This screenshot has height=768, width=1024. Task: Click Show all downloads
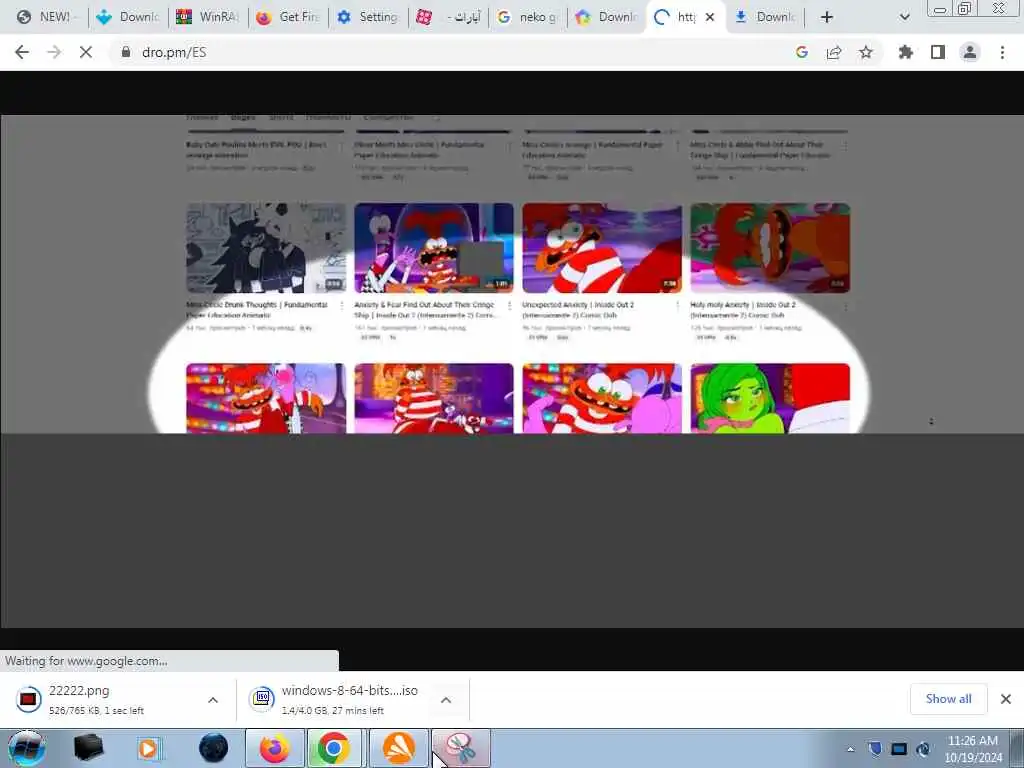pyautogui.click(x=948, y=699)
